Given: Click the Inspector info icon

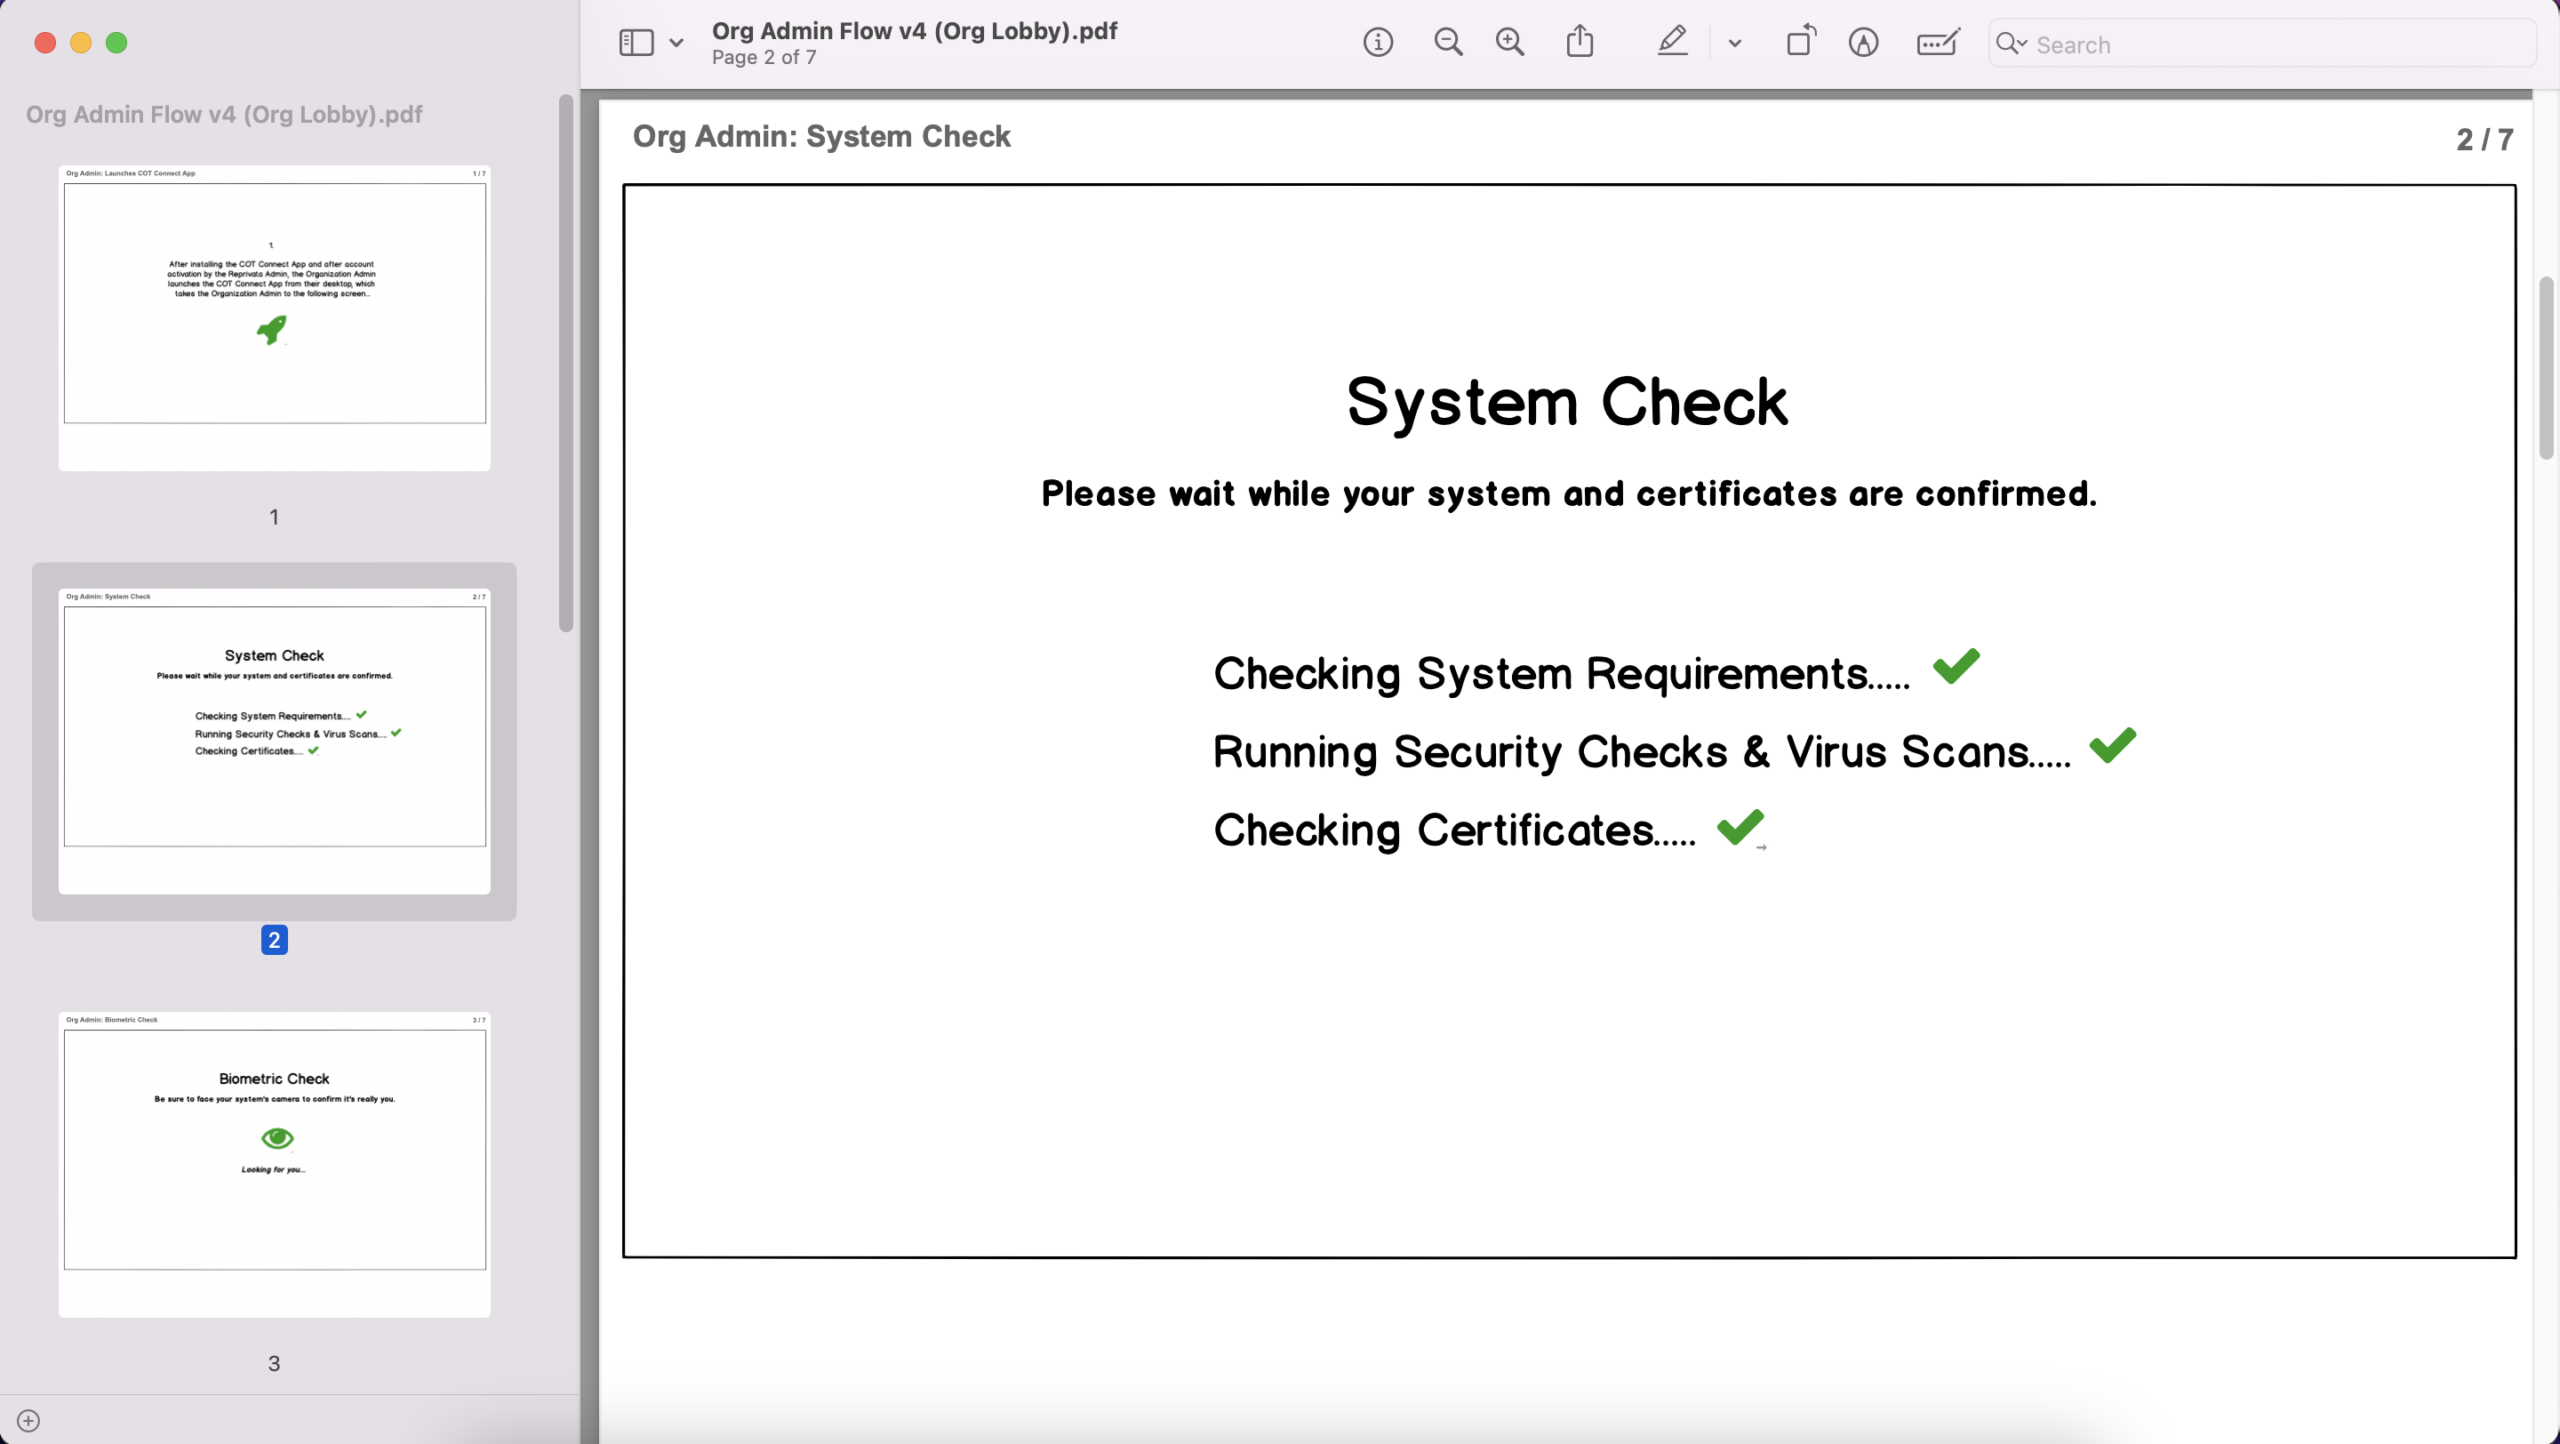Looking at the screenshot, I should coord(1378,43).
